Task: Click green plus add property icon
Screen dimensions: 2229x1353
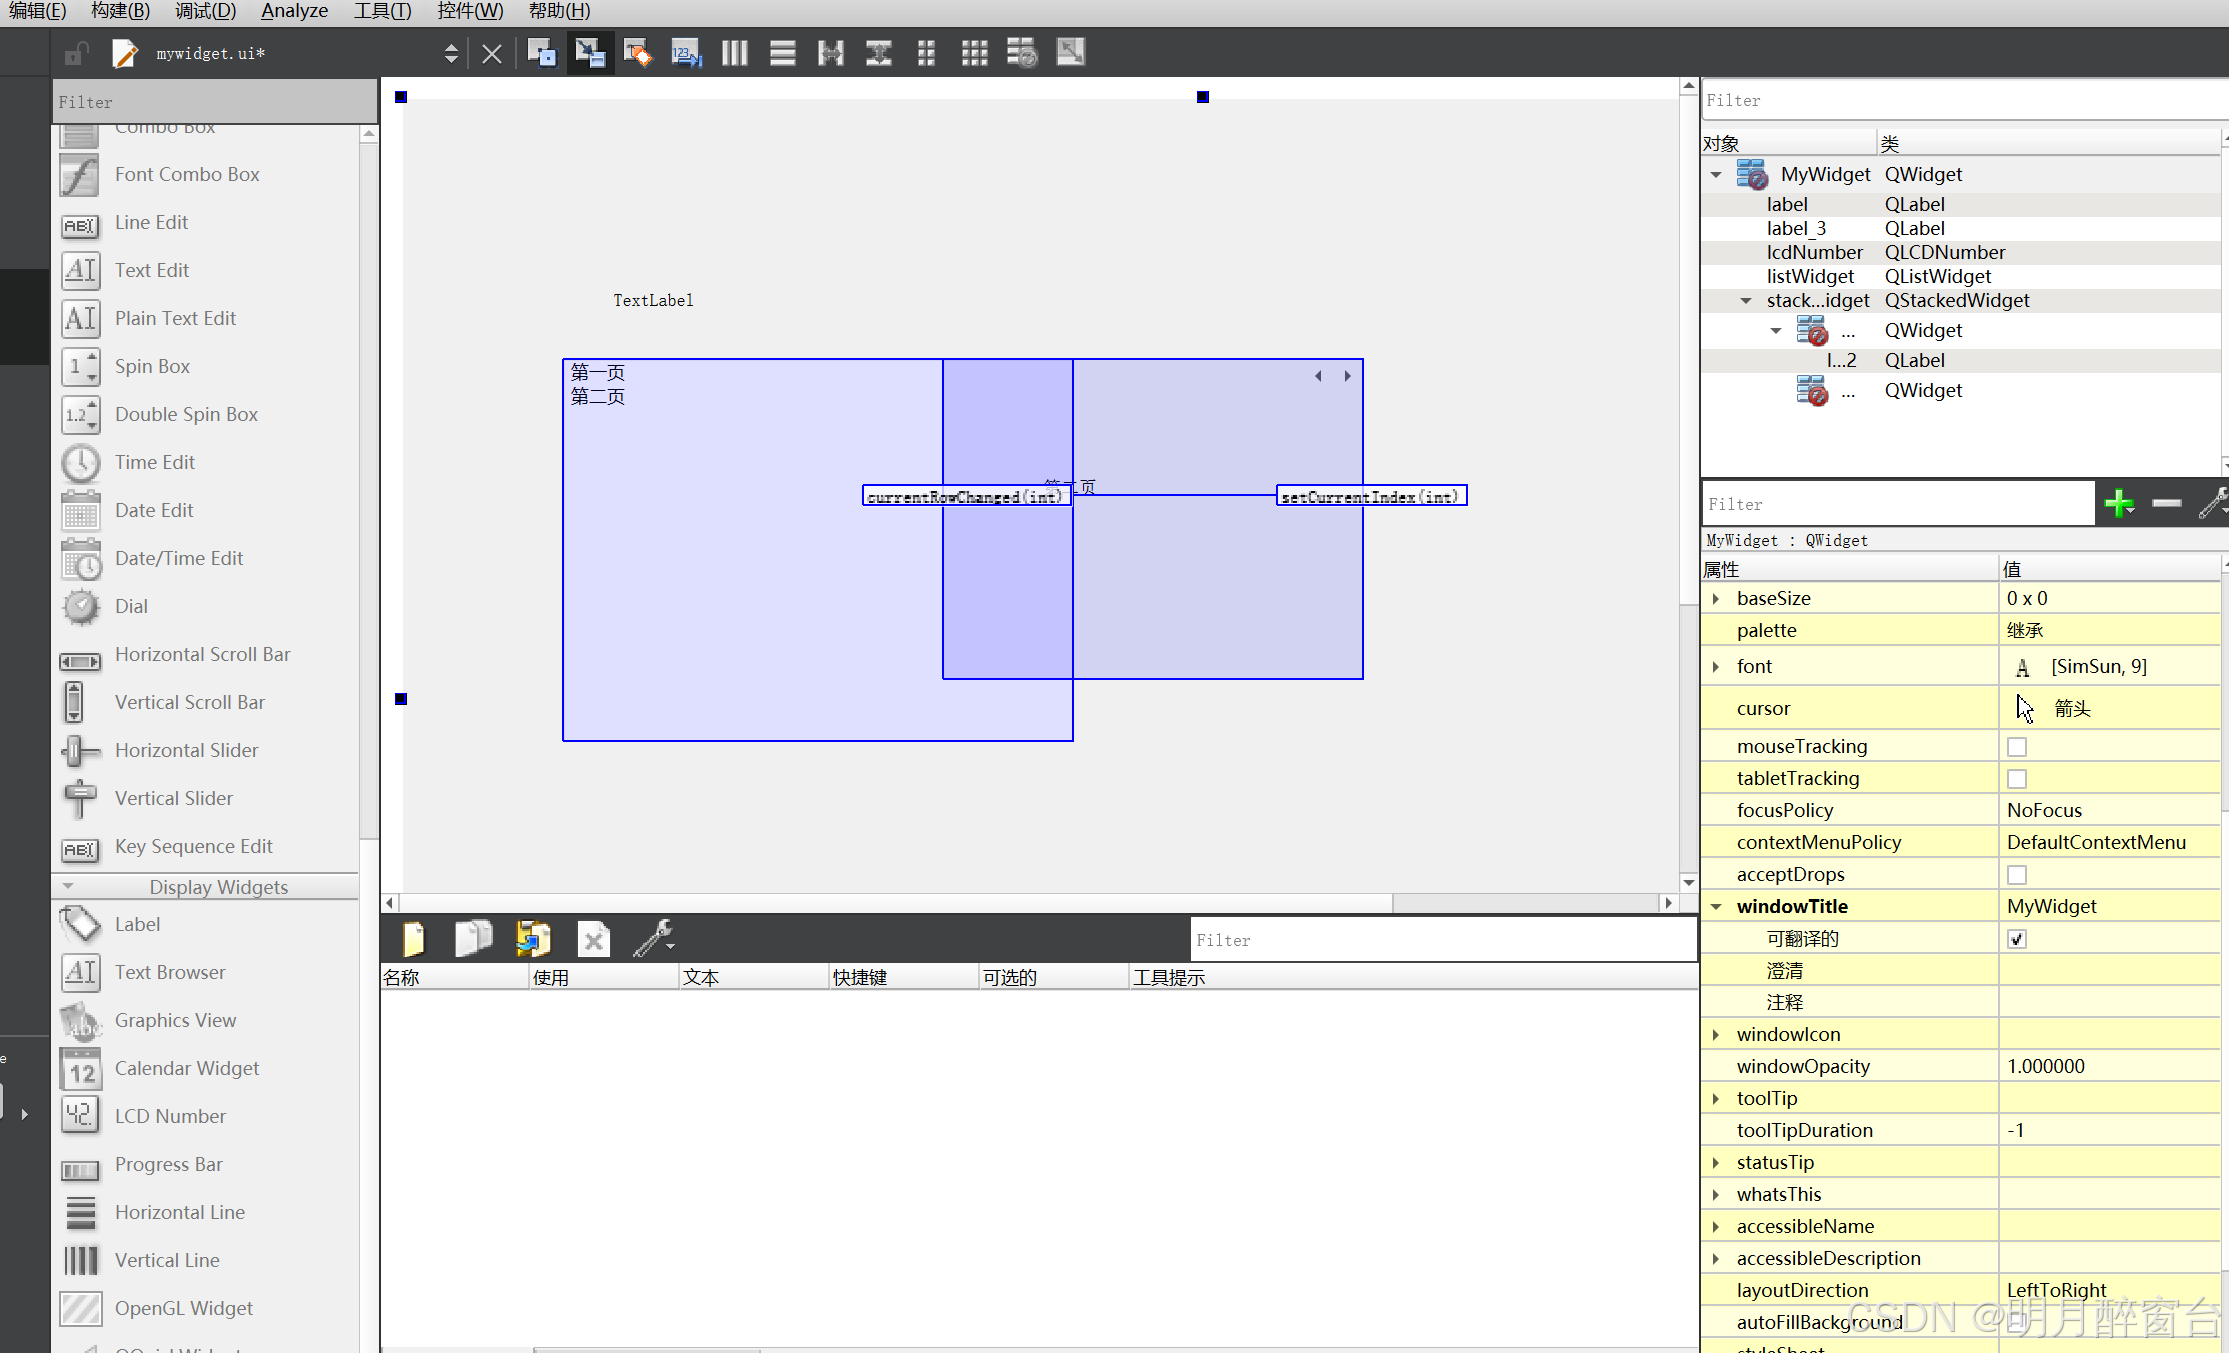Action: tap(2118, 504)
